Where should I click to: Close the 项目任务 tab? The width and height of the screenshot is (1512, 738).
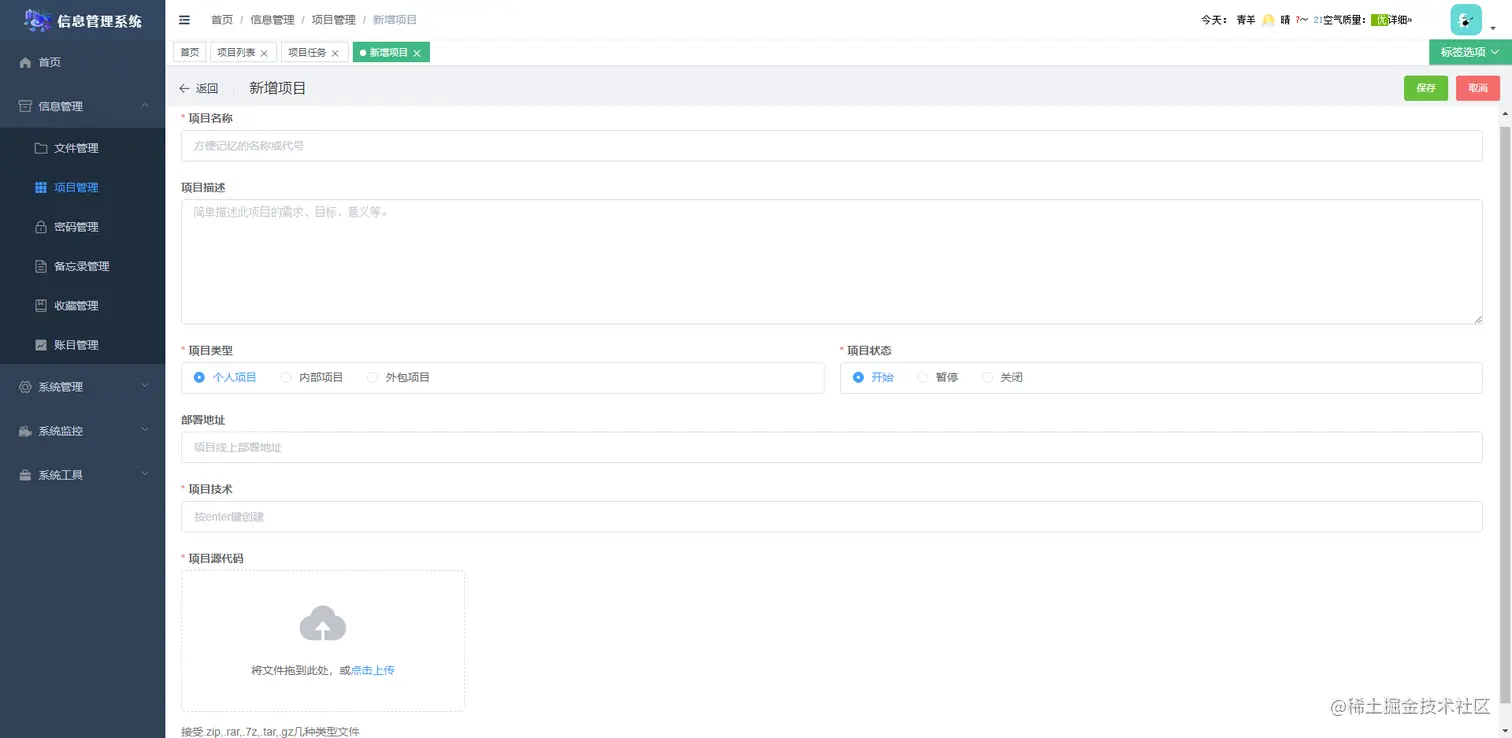click(335, 53)
